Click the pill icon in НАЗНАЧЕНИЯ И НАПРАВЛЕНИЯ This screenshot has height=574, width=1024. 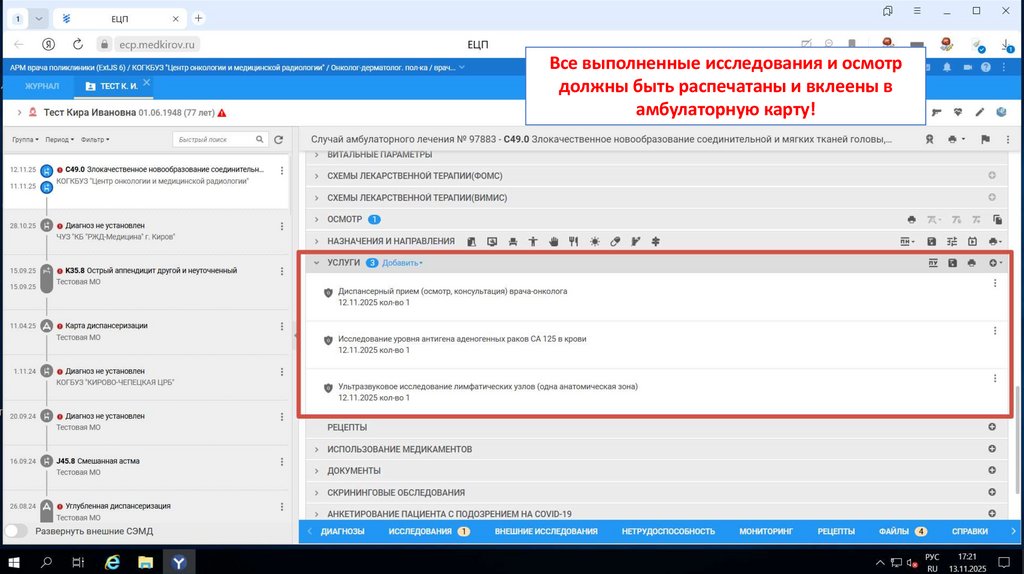point(615,242)
